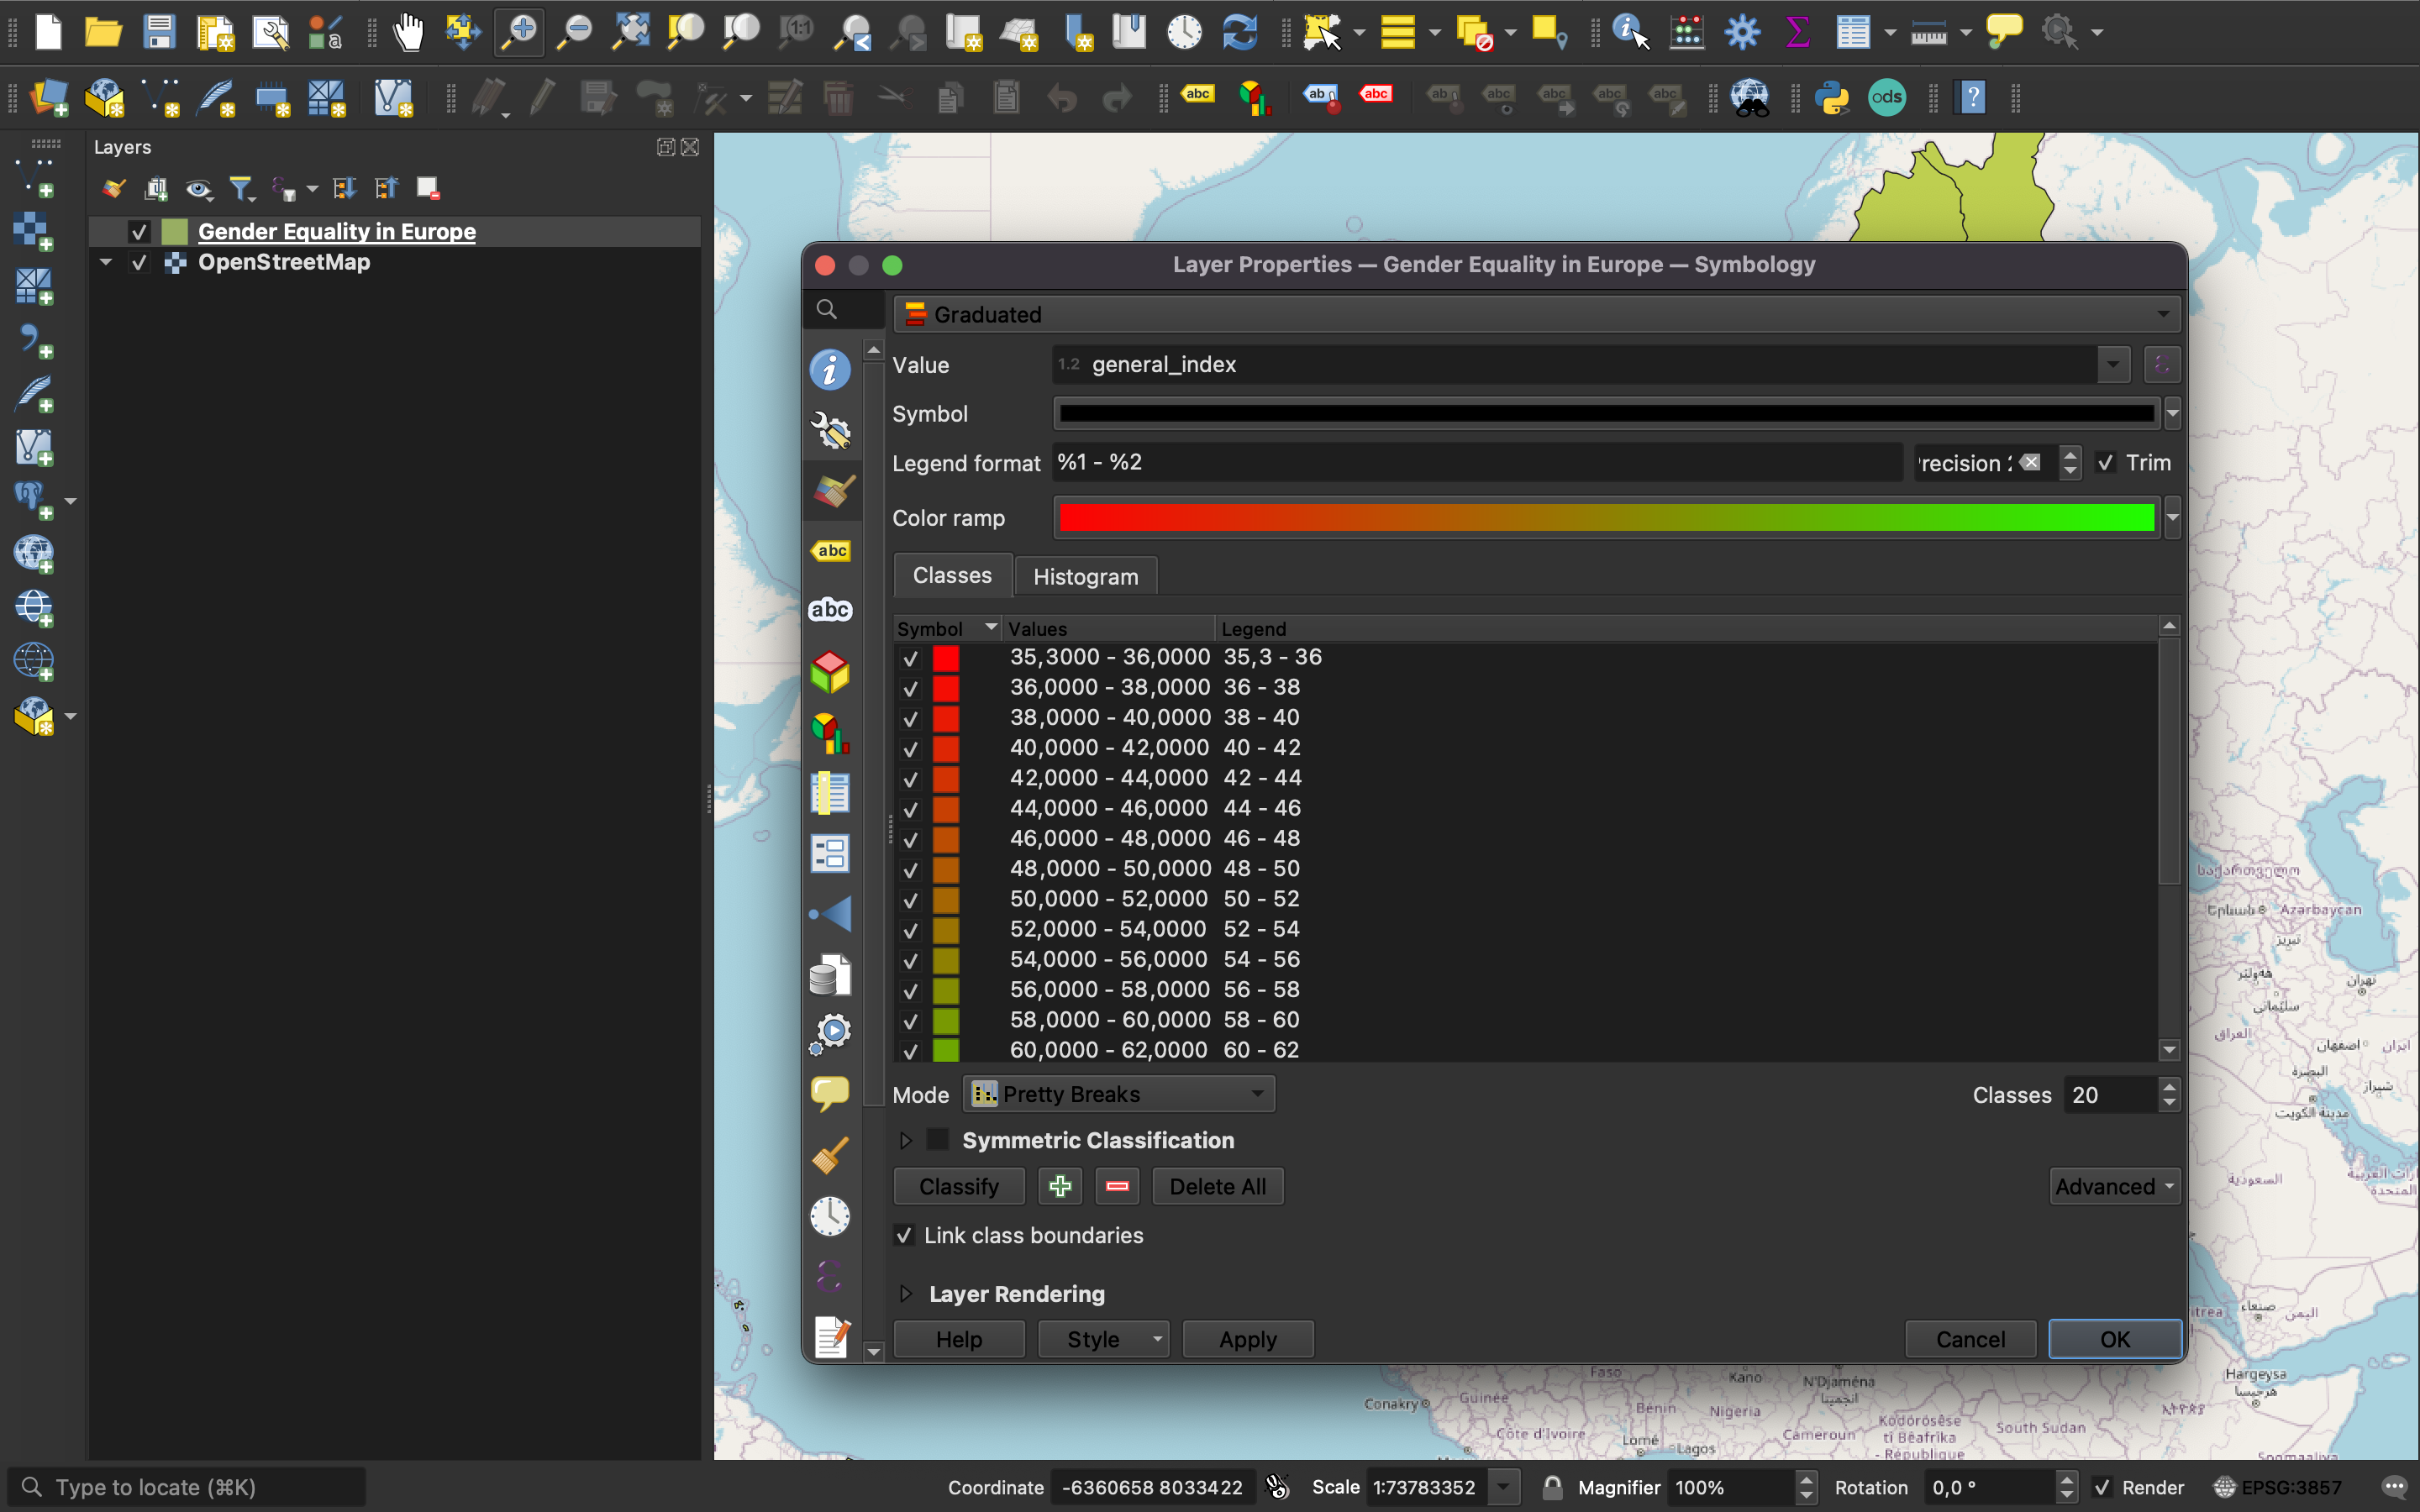Click the green add class plus button
2420x1512 pixels.
(x=1060, y=1186)
